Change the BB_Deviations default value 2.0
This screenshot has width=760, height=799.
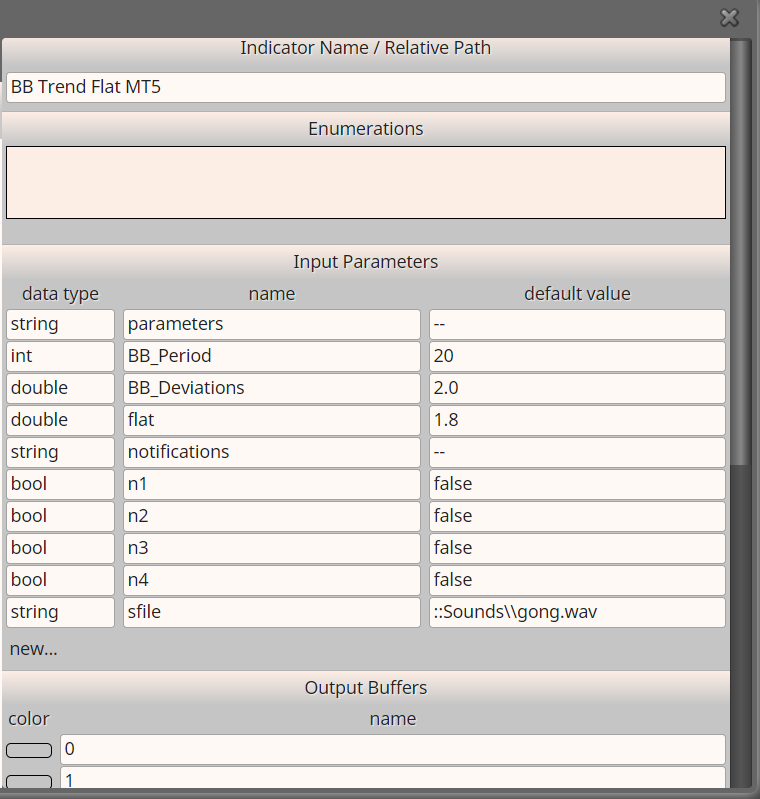[577, 388]
